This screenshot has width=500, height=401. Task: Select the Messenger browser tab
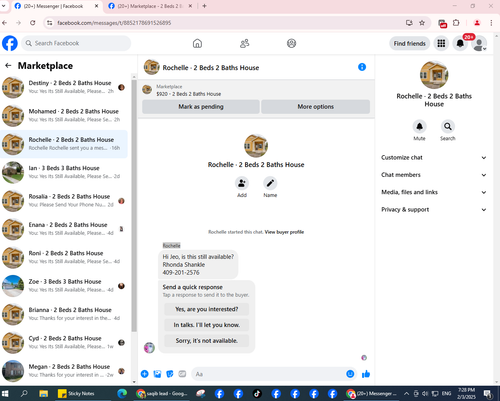[x=57, y=6]
